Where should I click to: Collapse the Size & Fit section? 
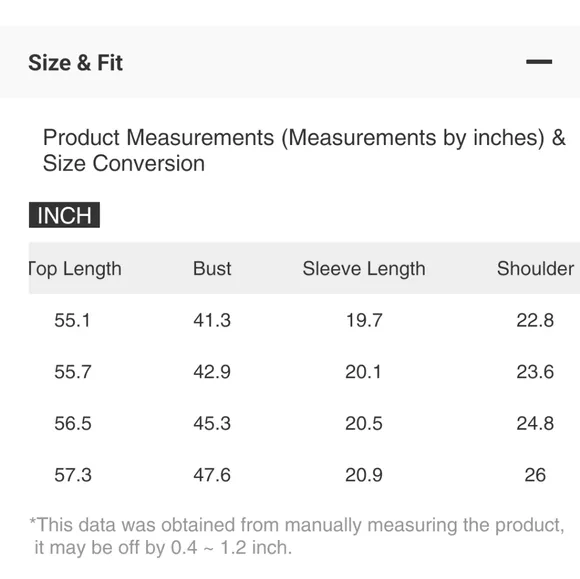tap(539, 62)
